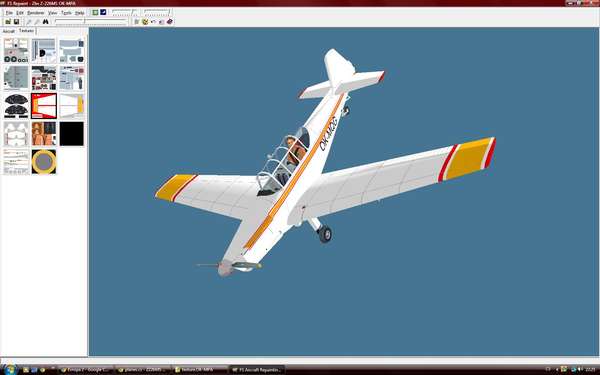Open the Tools menu

(66, 13)
